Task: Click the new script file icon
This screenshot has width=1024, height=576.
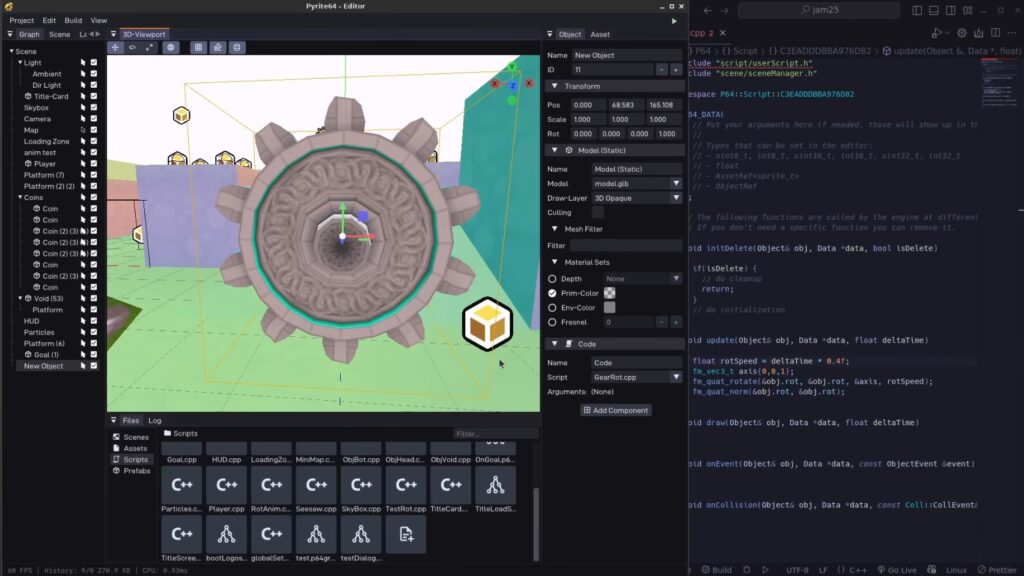Action: pos(406,536)
